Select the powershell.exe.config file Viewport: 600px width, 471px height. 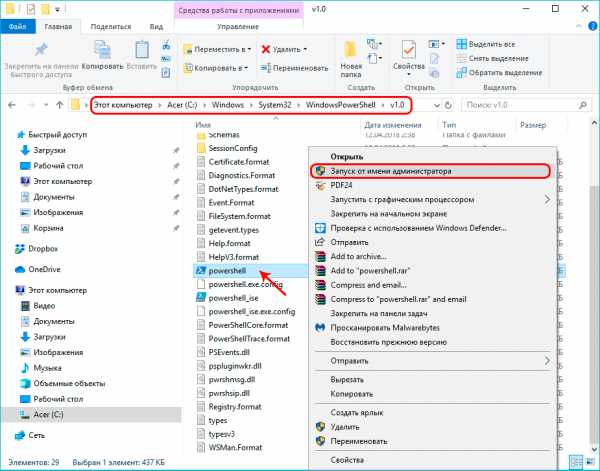click(240, 285)
